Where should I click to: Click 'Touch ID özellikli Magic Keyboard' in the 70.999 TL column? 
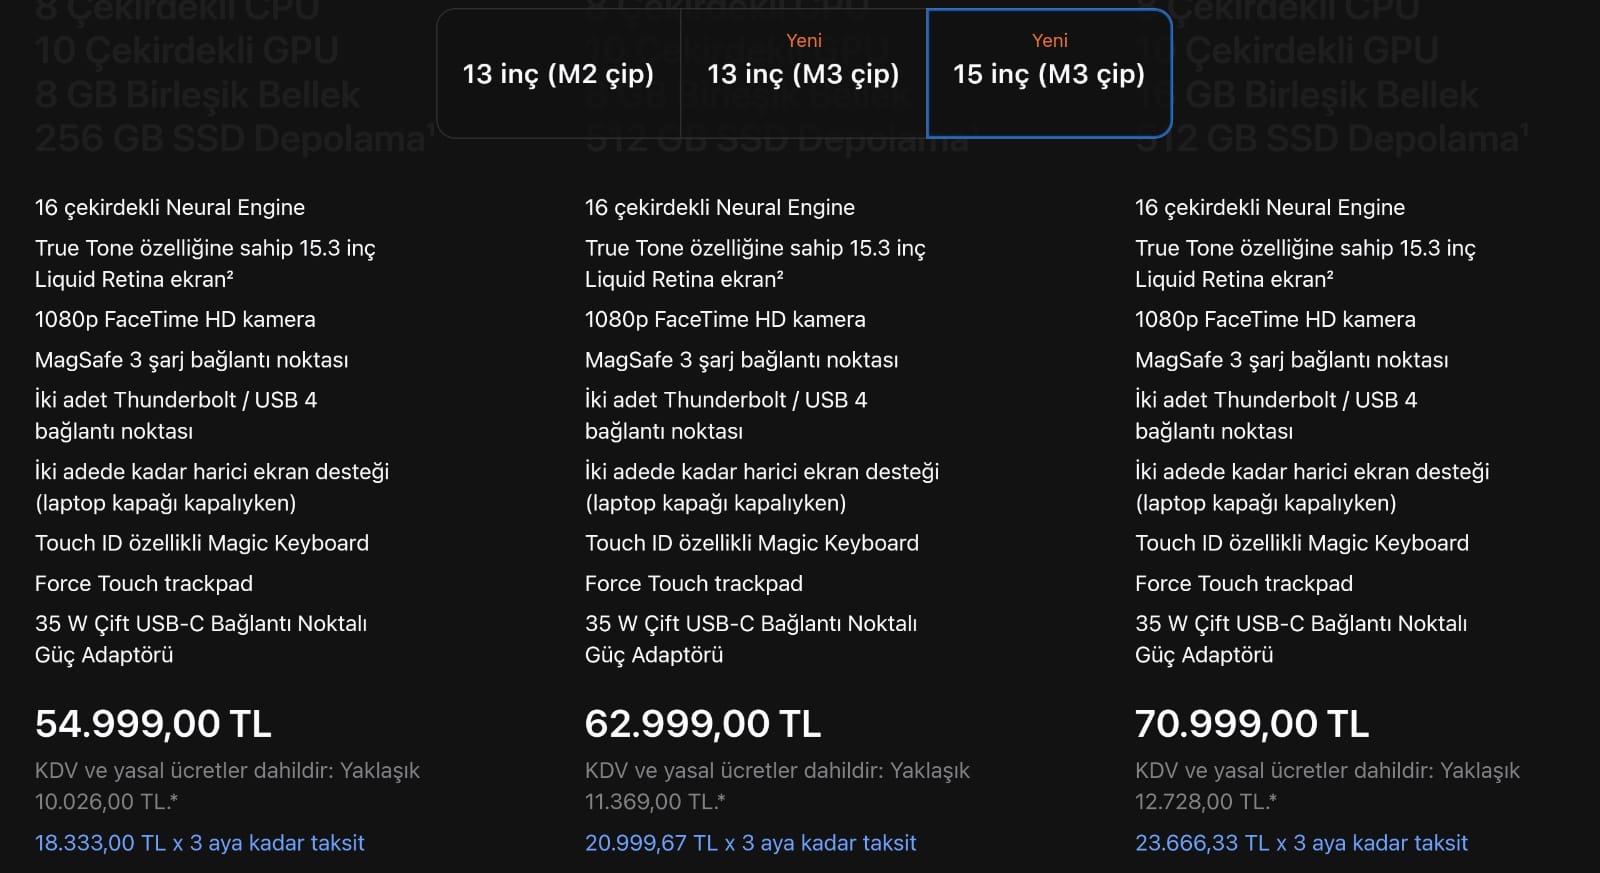click(x=1302, y=543)
